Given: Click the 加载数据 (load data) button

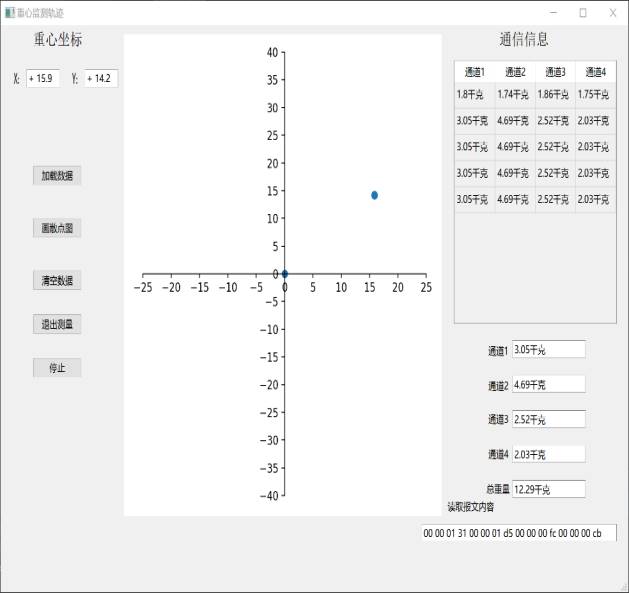Looking at the screenshot, I should 57,176.
